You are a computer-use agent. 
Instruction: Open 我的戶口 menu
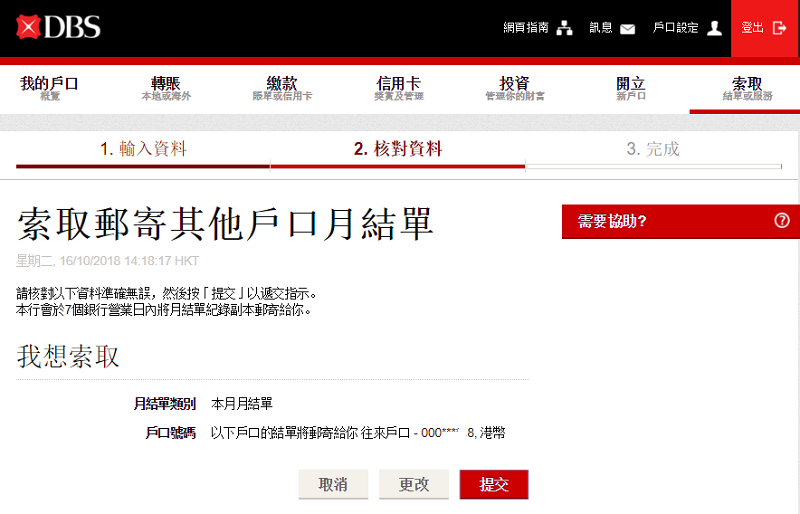(49, 88)
